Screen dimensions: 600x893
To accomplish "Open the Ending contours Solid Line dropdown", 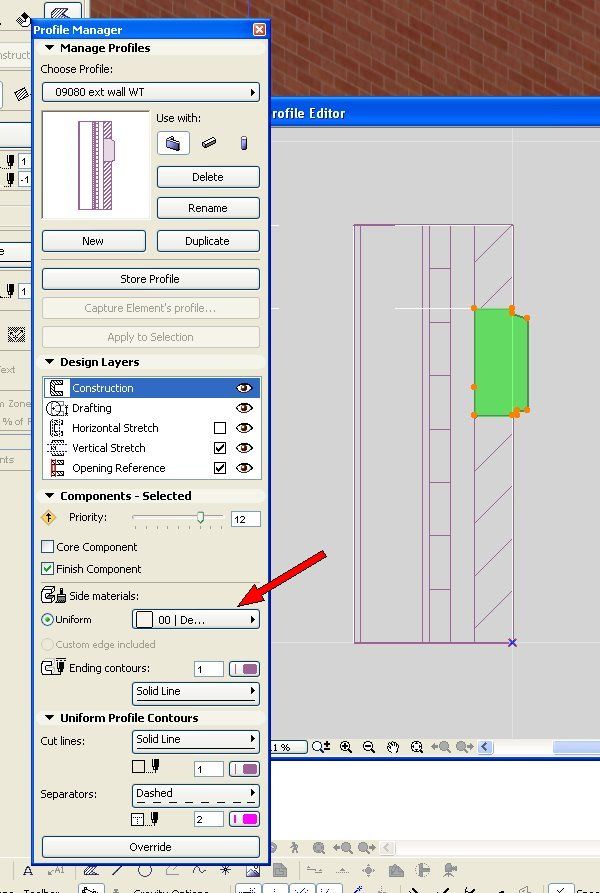I will tap(196, 692).
